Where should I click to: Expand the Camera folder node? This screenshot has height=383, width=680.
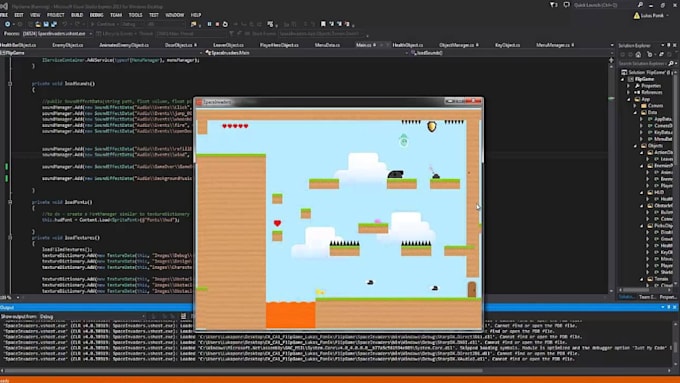[635, 106]
